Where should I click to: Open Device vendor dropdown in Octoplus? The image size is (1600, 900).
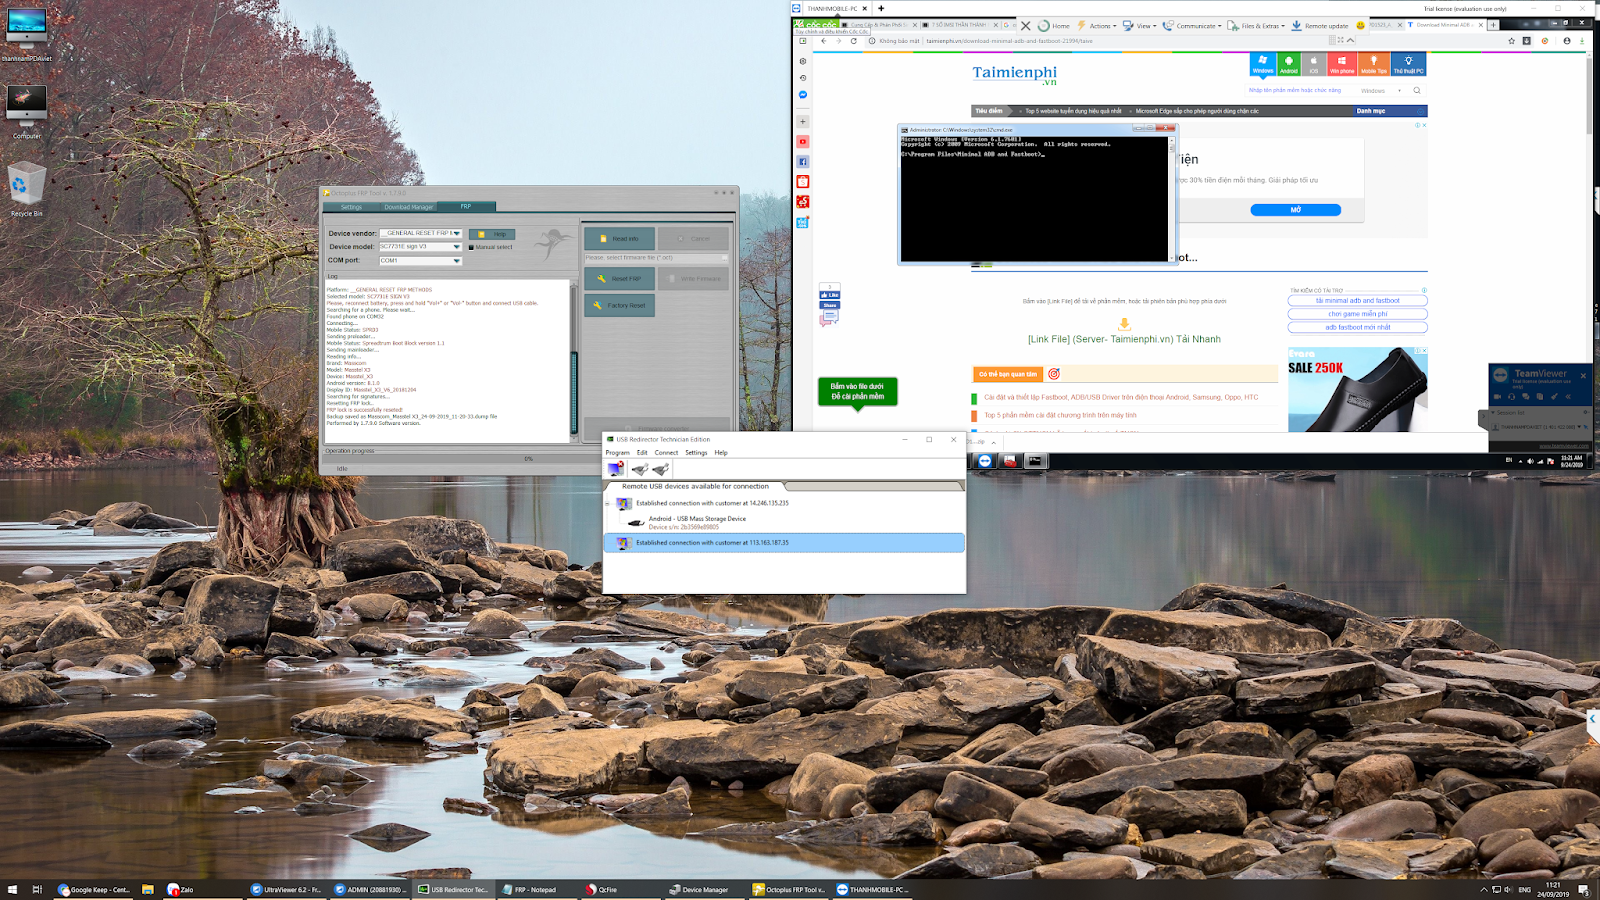pyautogui.click(x=421, y=233)
